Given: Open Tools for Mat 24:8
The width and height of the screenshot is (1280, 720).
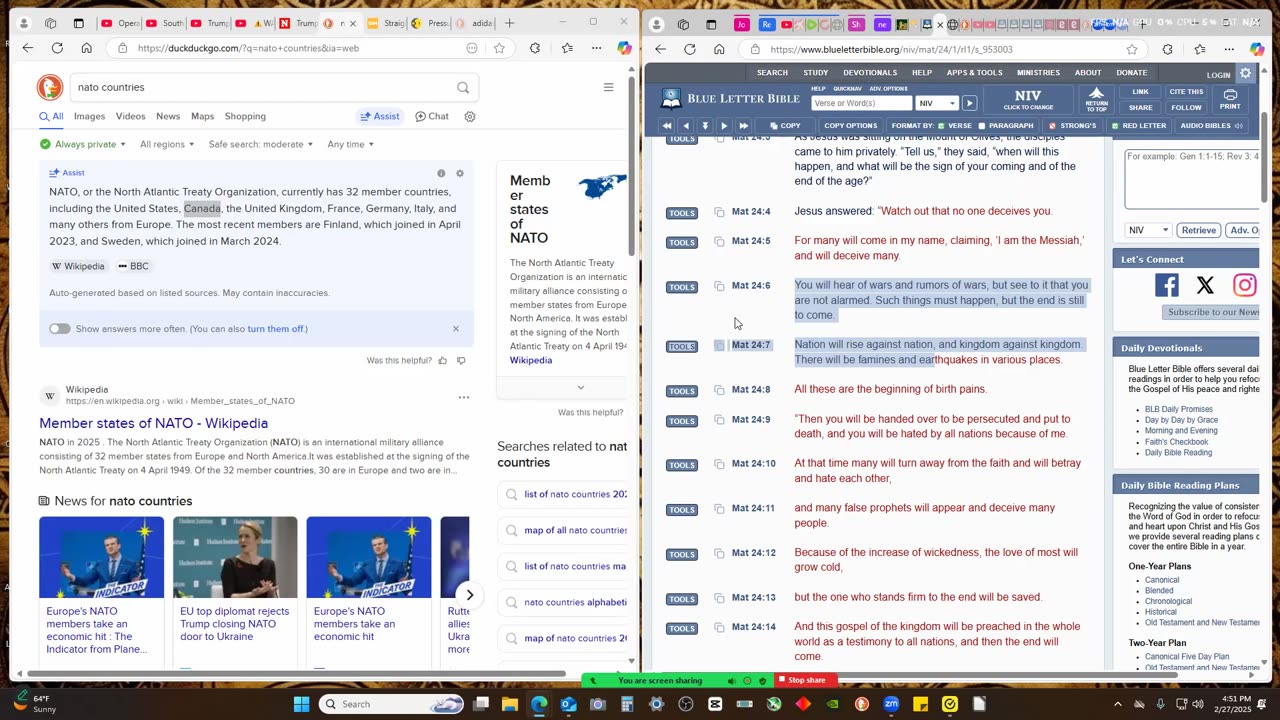Looking at the screenshot, I should [682, 391].
